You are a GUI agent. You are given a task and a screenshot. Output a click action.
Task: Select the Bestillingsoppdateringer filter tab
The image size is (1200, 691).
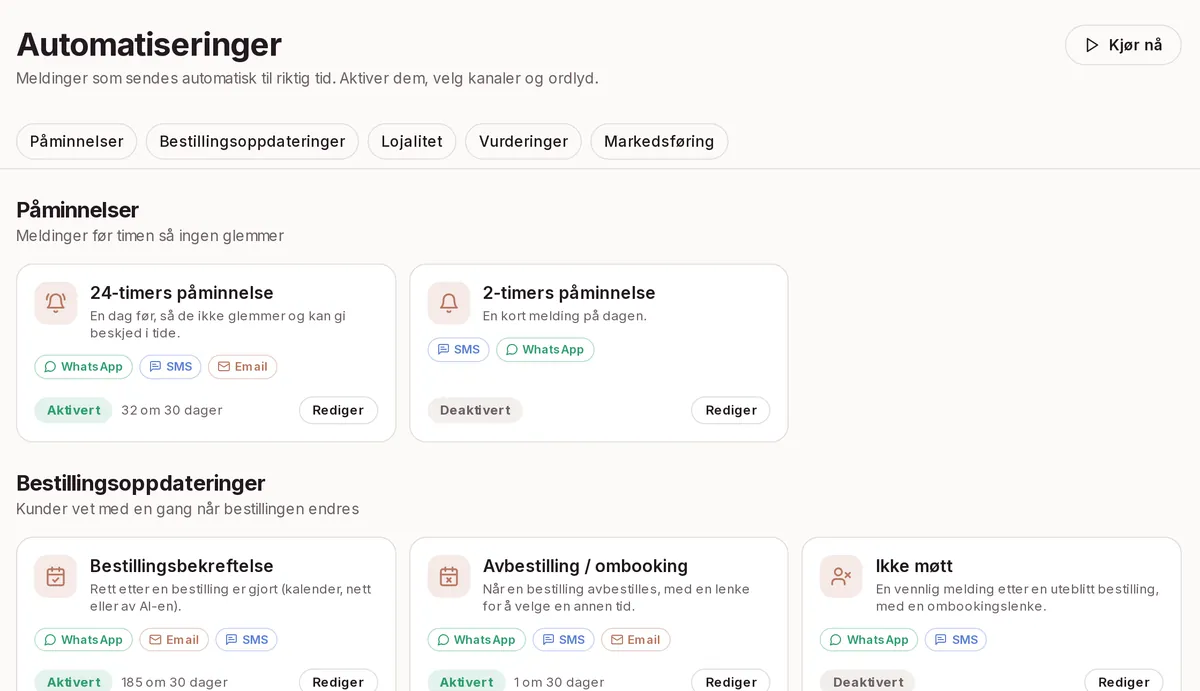coord(252,141)
